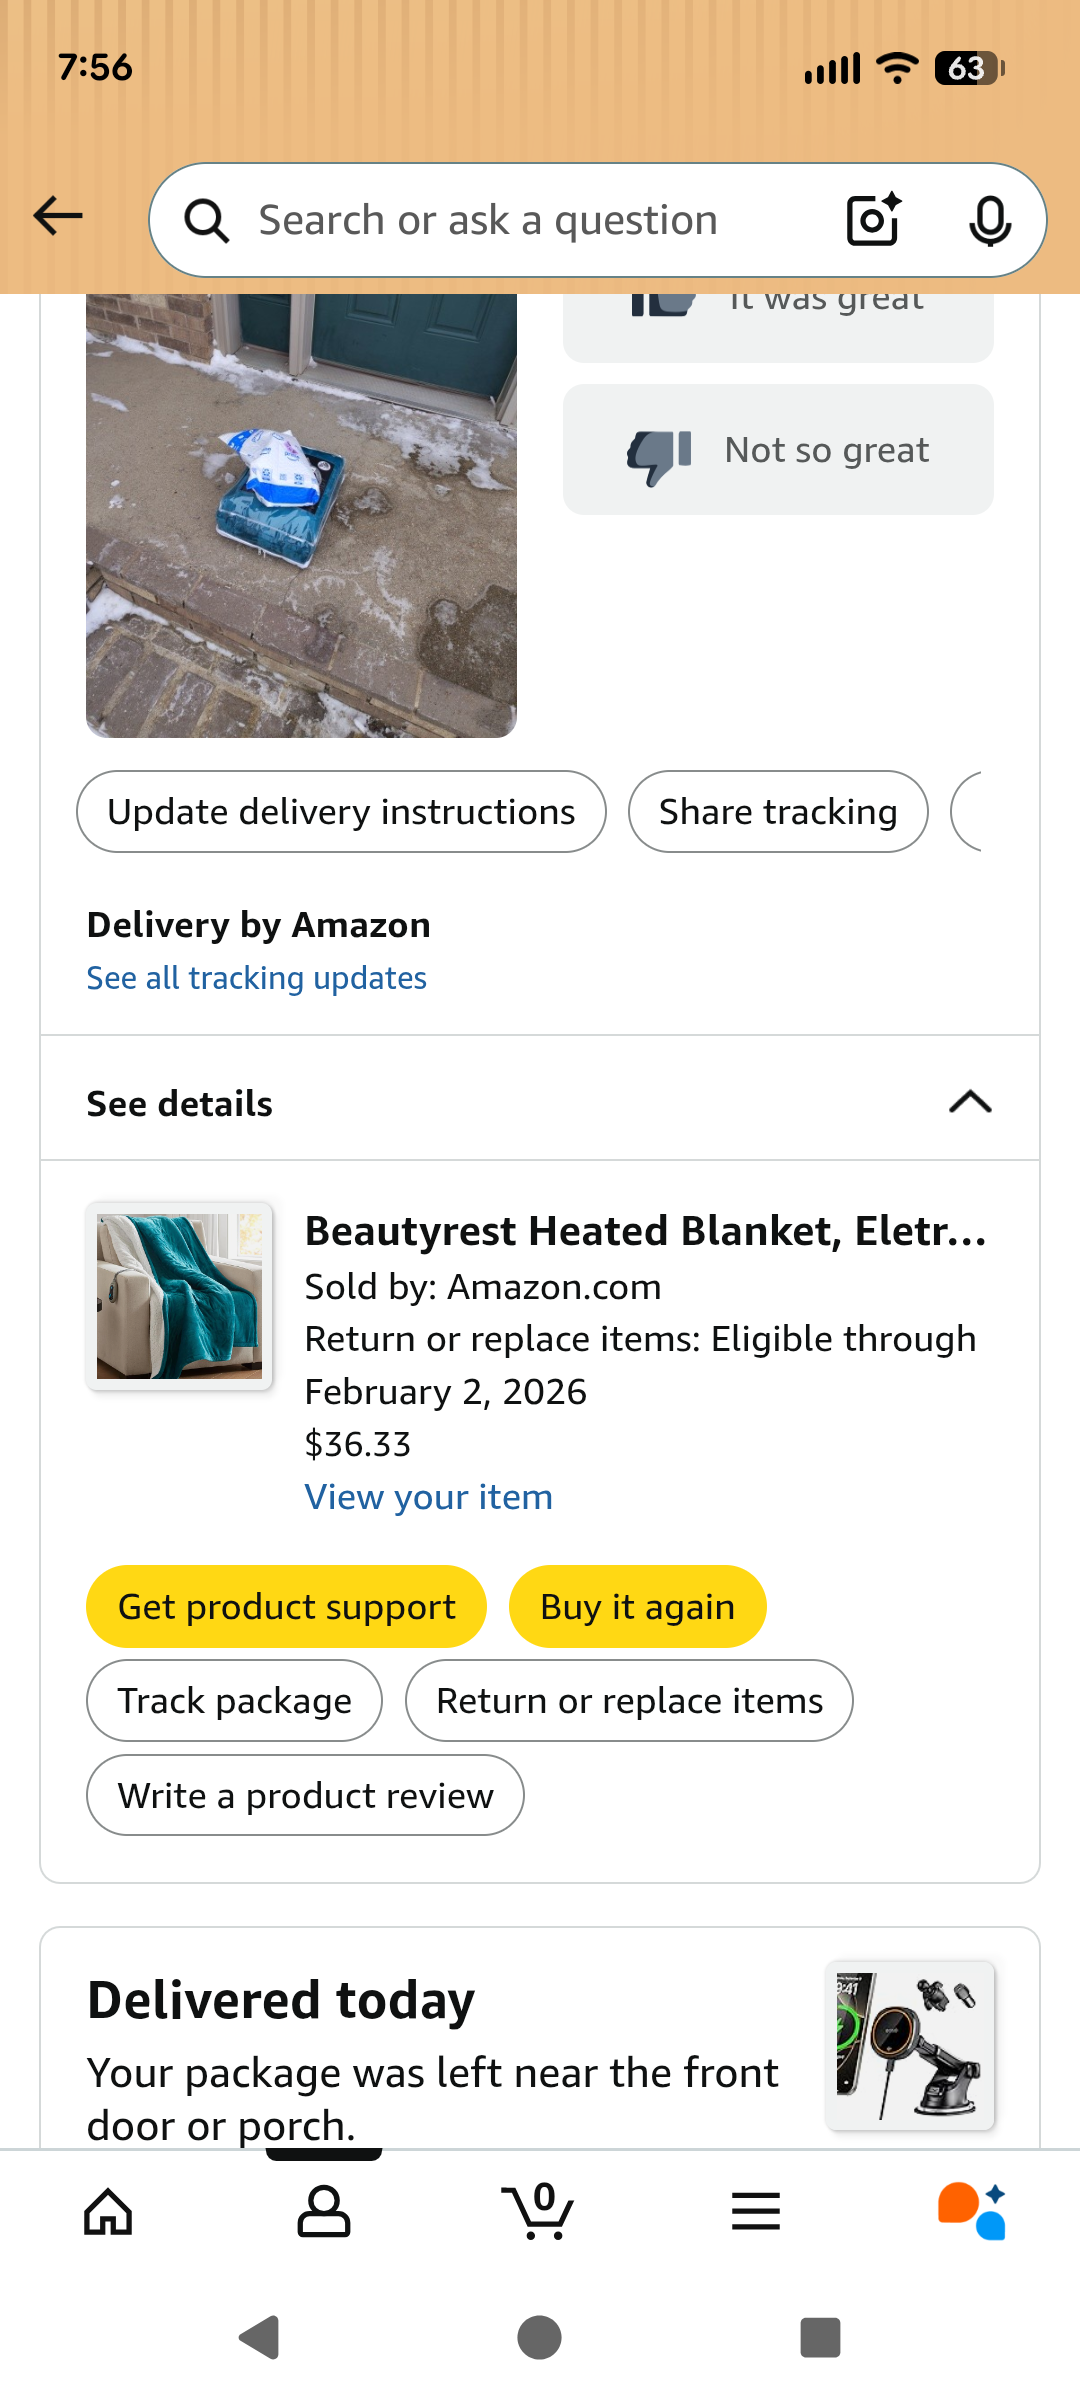1080x2400 pixels.
Task: Open camera lens search icon
Action: tap(874, 220)
